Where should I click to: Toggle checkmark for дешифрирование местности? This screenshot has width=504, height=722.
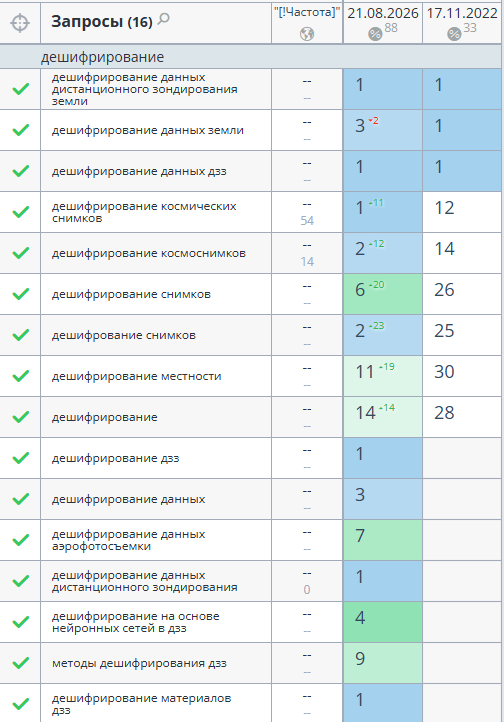(x=20, y=376)
